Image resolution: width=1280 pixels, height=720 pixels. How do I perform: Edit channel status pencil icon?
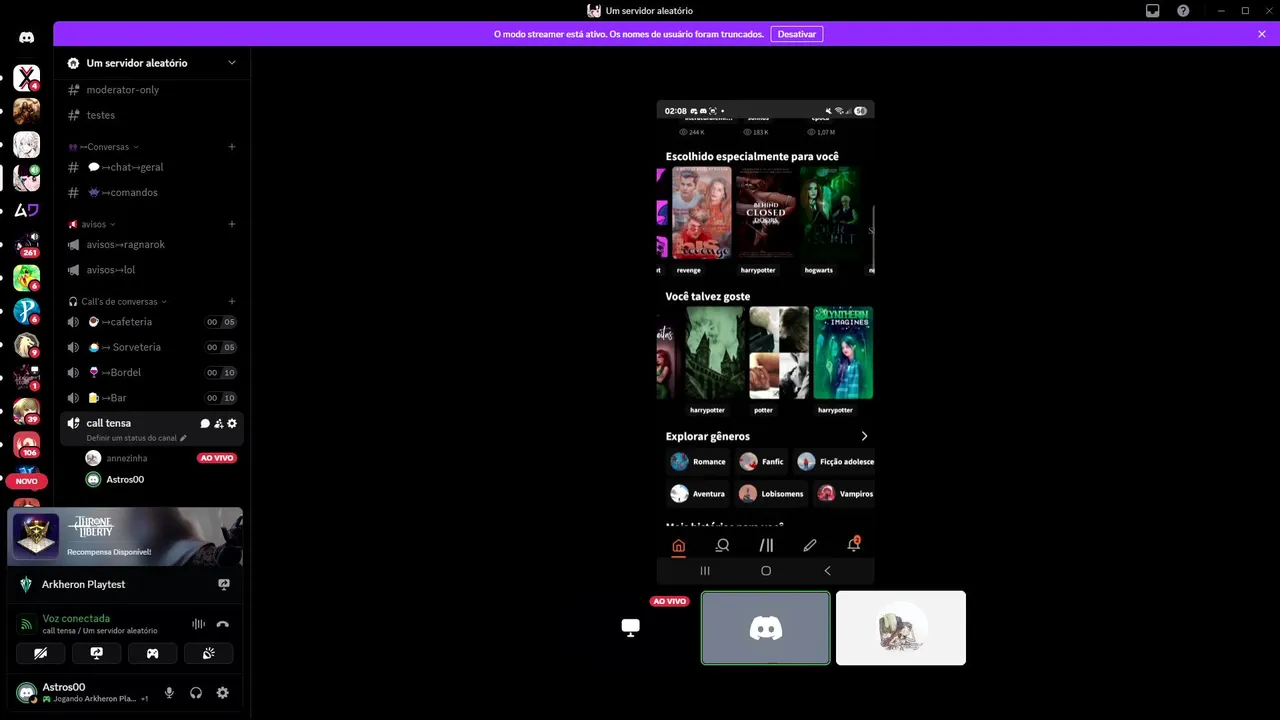[183, 438]
